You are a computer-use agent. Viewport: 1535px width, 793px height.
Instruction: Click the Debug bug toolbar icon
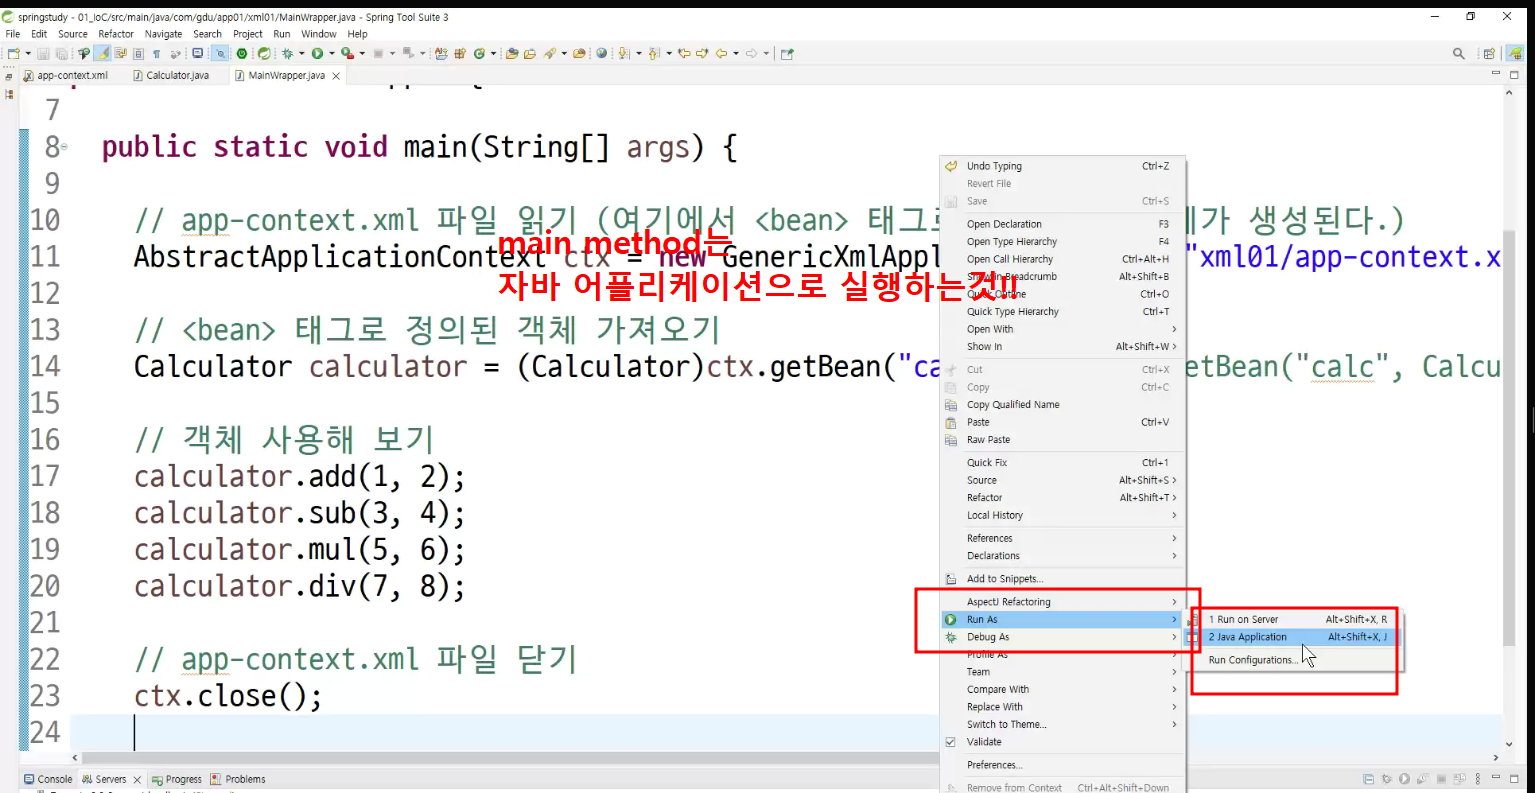tap(287, 53)
